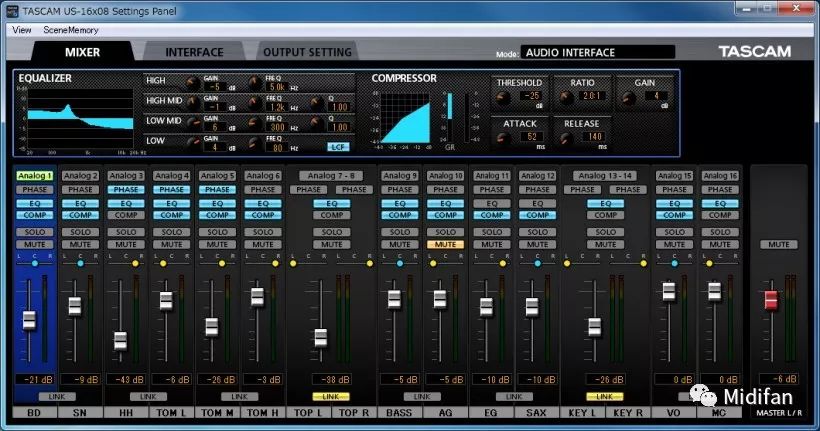Click the threshold -25 value field
Screen dimensions: 820x431
tap(532, 96)
